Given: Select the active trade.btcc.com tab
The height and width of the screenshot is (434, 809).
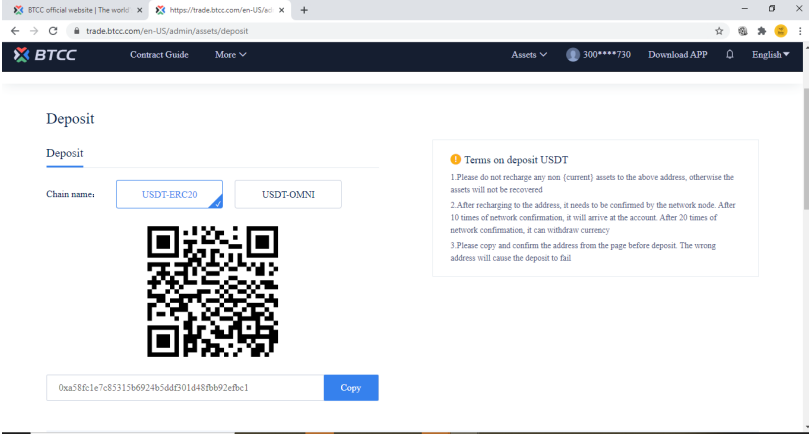Looking at the screenshot, I should 220,10.
